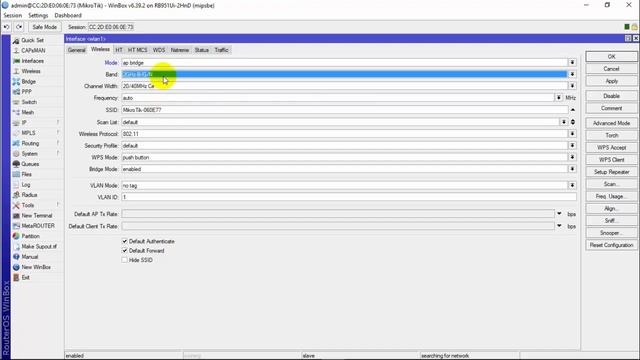The height and width of the screenshot is (360, 640).
Task: Expand the Default AP Tx Rate field
Action: 559,213
